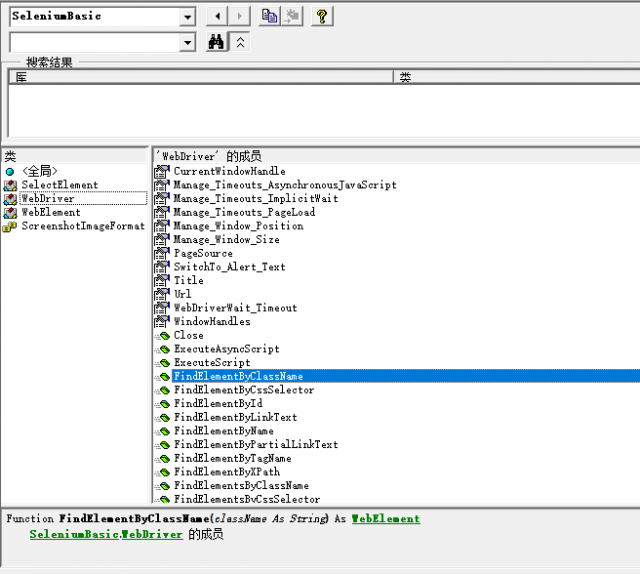Click the Go Back arrow button

217,16
